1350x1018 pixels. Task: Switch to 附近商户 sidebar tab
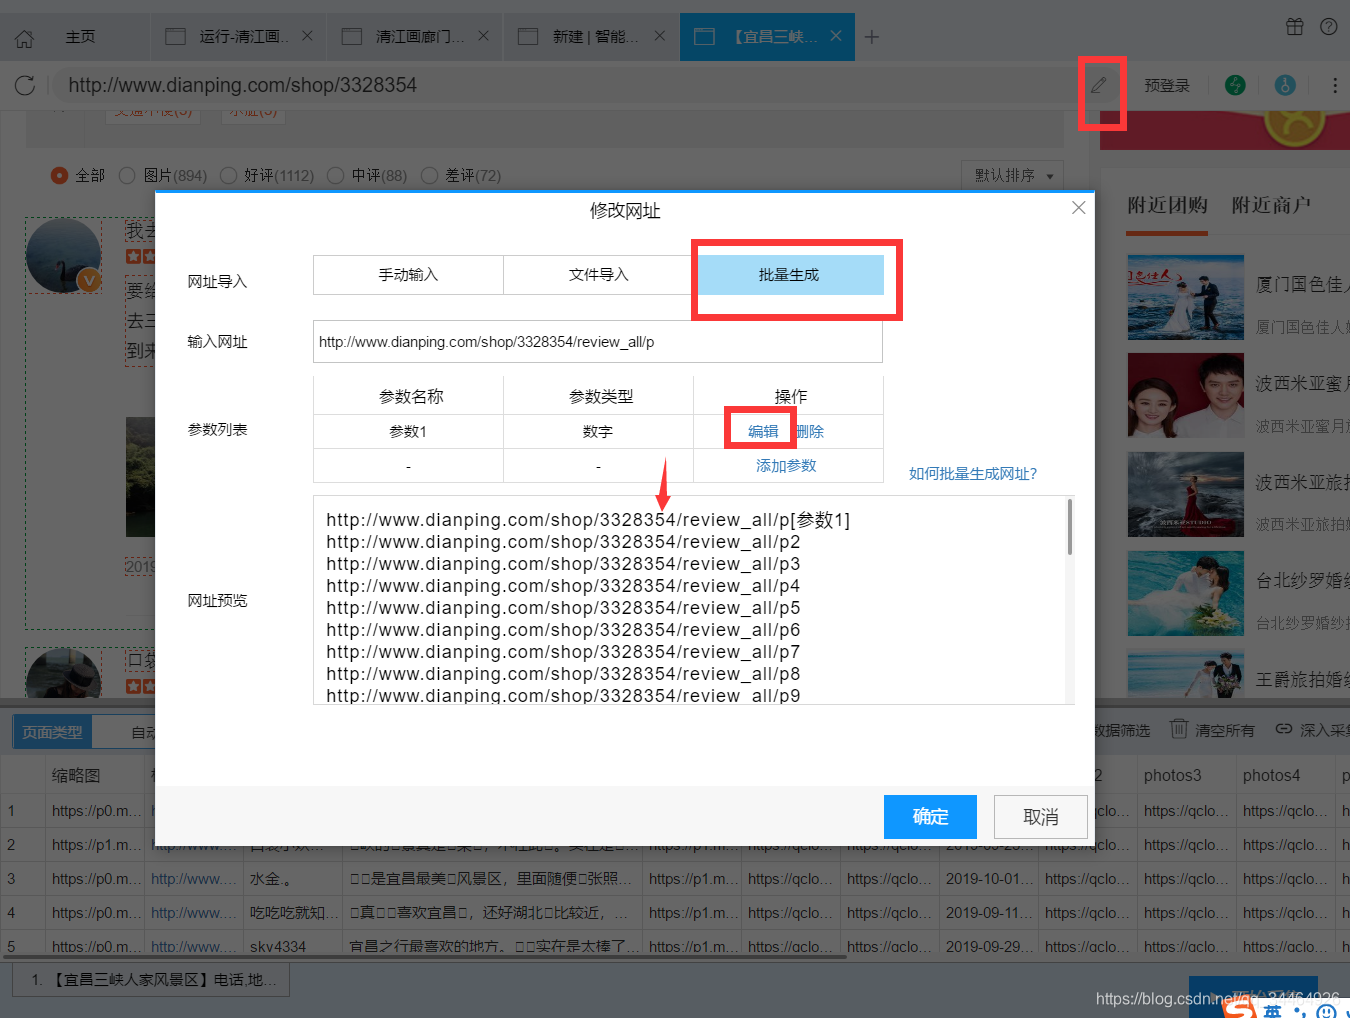[1271, 205]
